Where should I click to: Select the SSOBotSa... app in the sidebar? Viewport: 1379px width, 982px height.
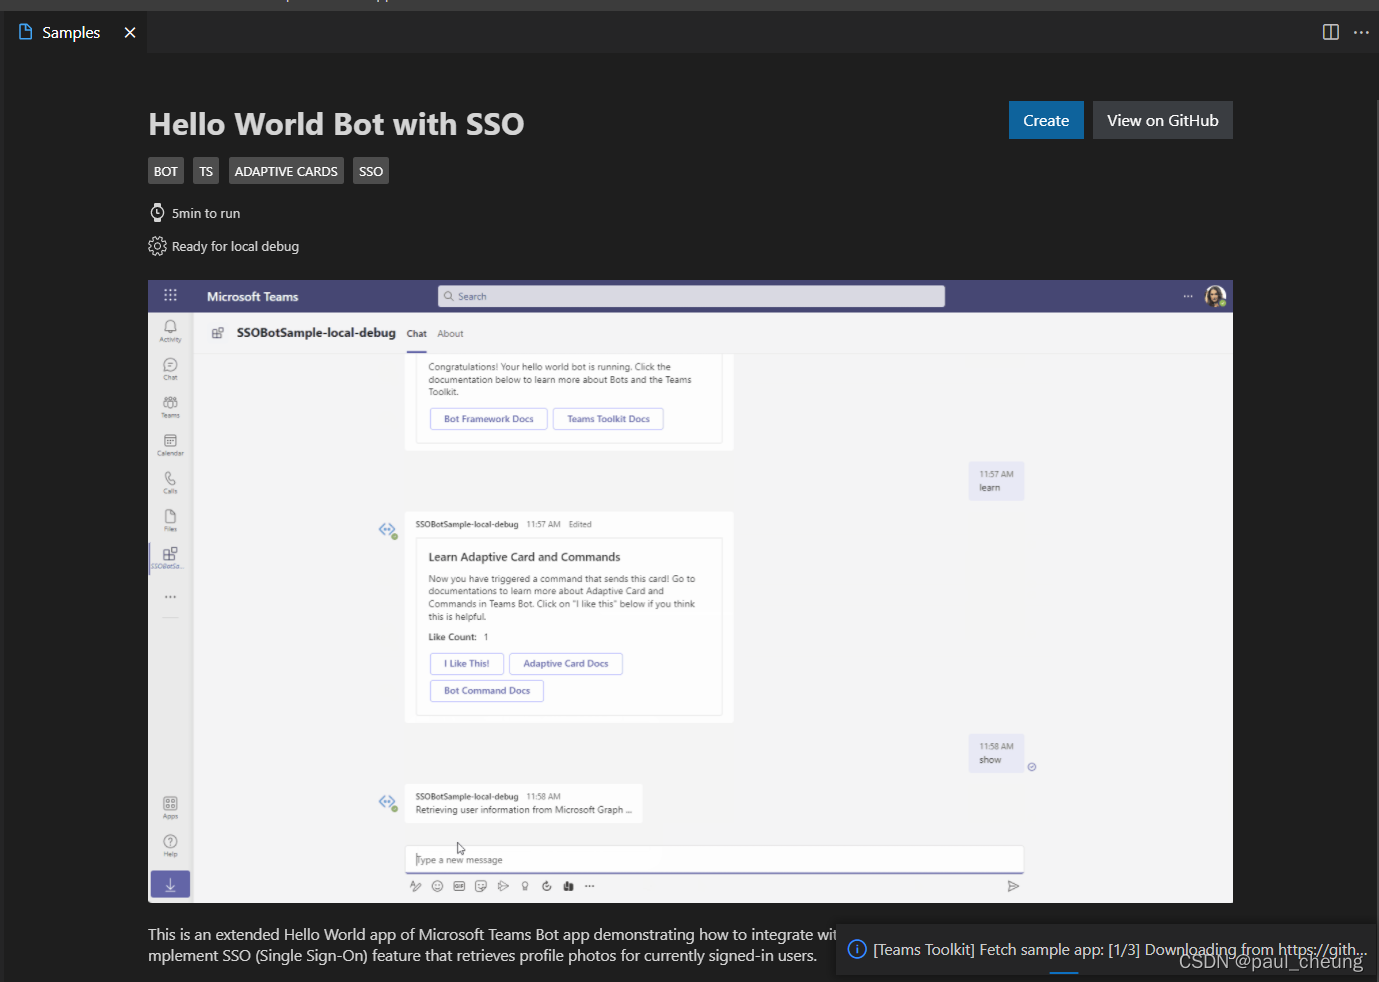tap(169, 558)
